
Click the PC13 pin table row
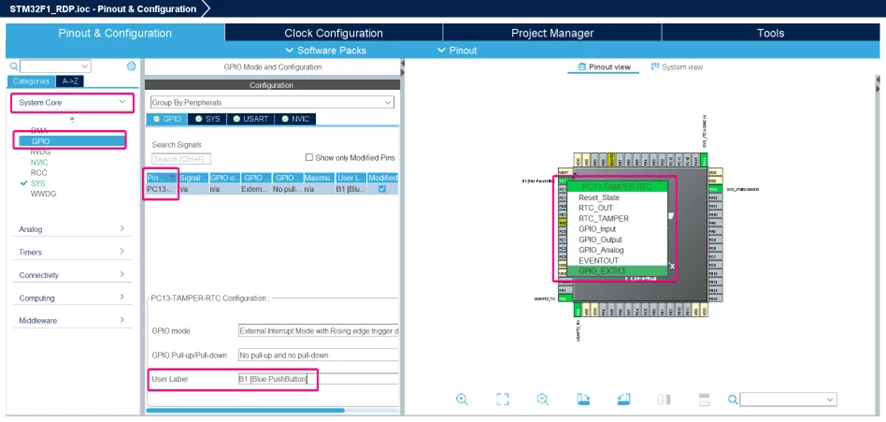[272, 189]
